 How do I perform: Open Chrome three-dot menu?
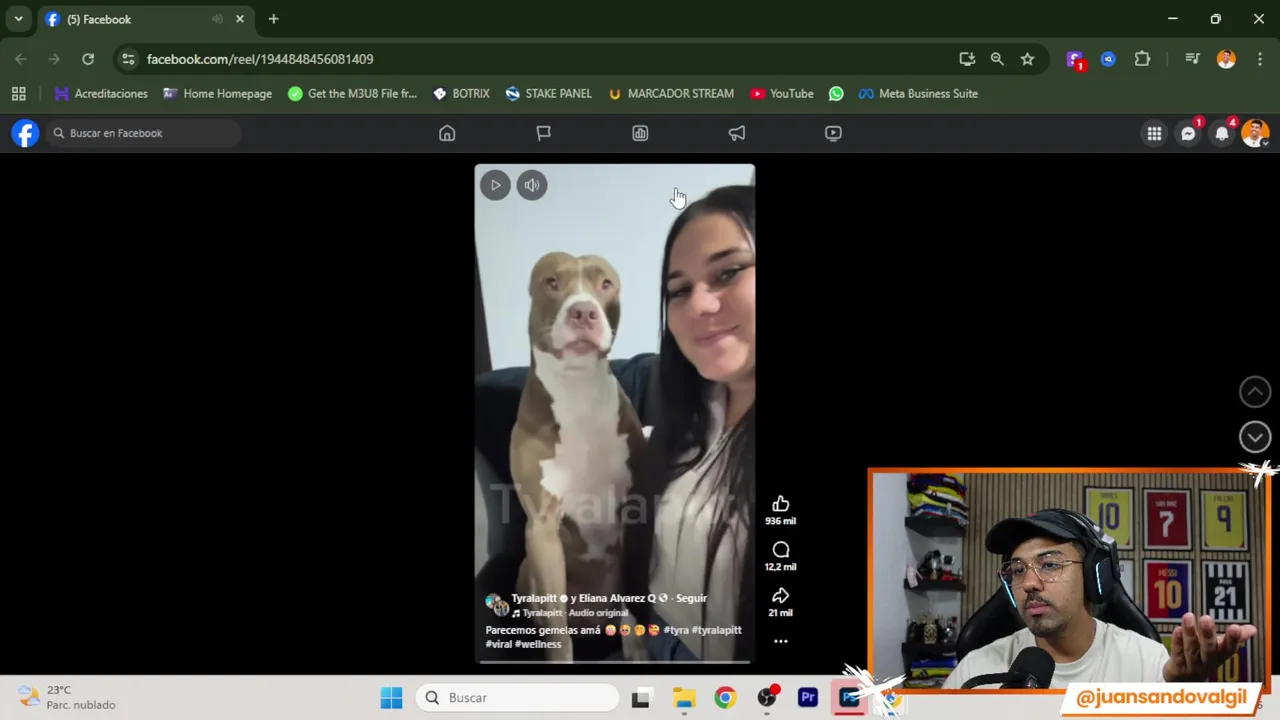[x=1259, y=59]
